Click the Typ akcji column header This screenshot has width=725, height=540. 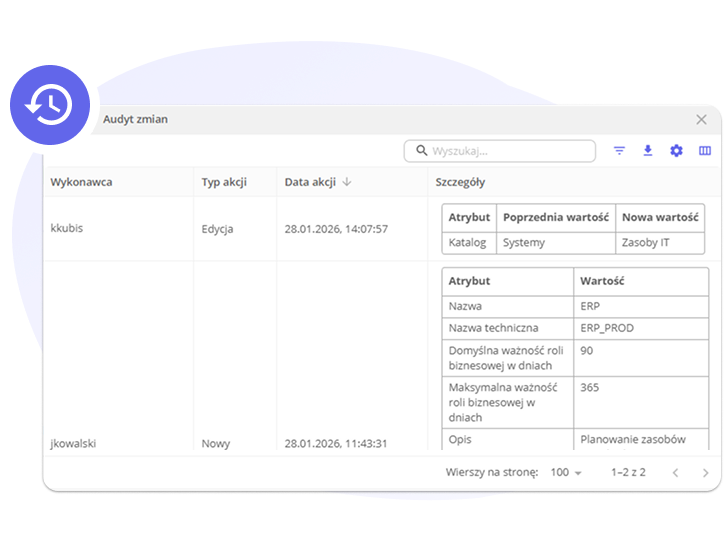[x=224, y=182]
